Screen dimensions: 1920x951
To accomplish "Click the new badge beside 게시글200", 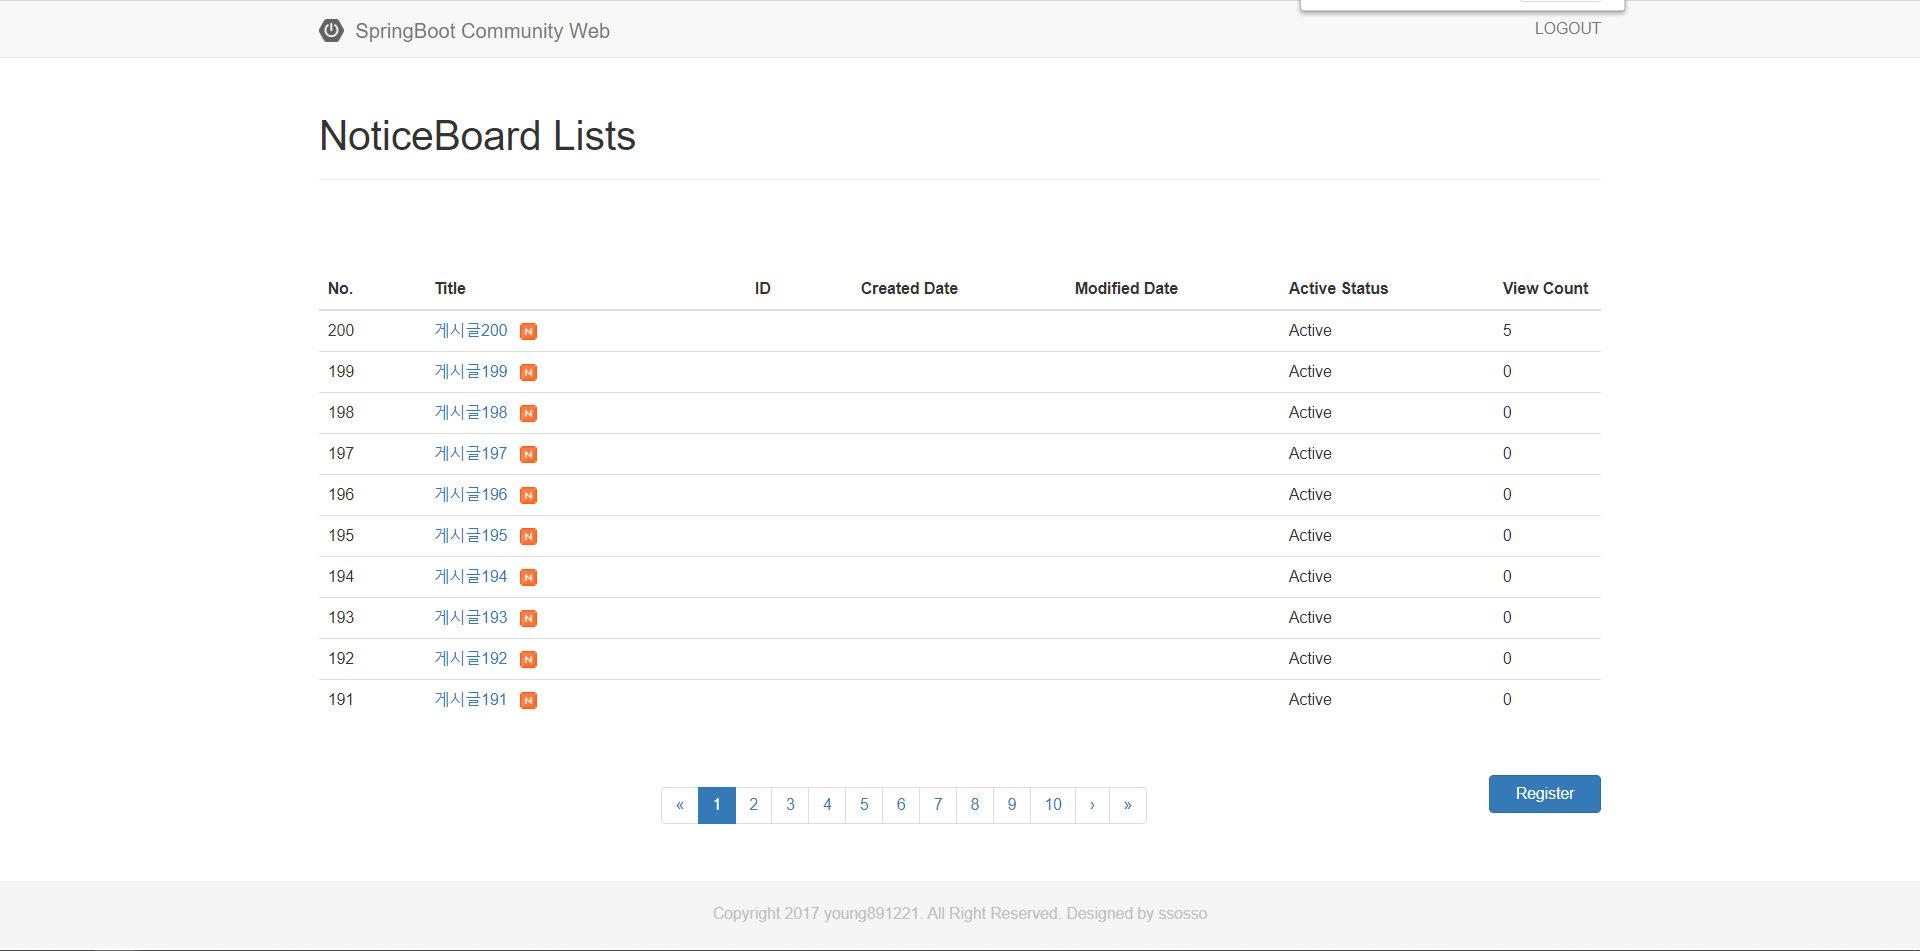I will point(528,332).
